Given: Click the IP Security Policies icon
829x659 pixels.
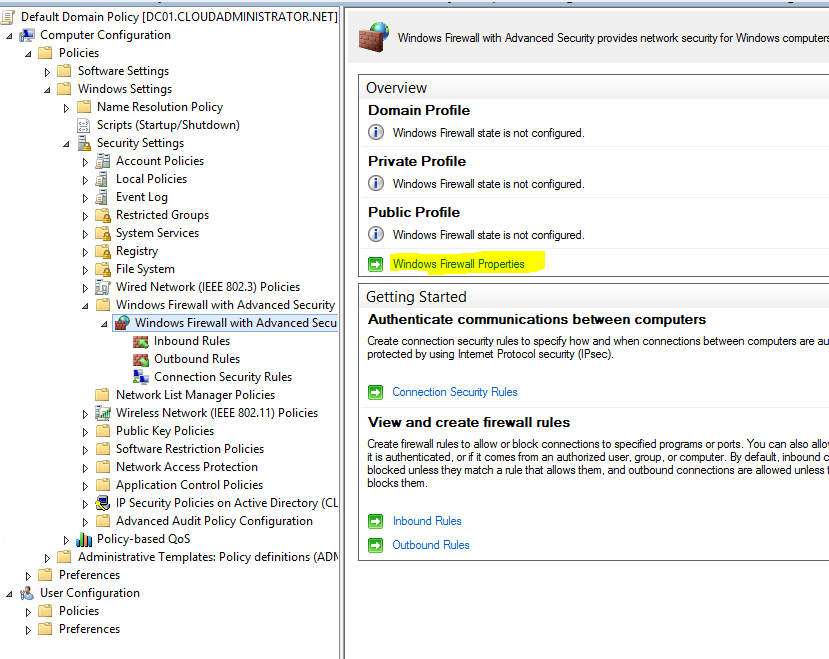Looking at the screenshot, I should tap(103, 503).
